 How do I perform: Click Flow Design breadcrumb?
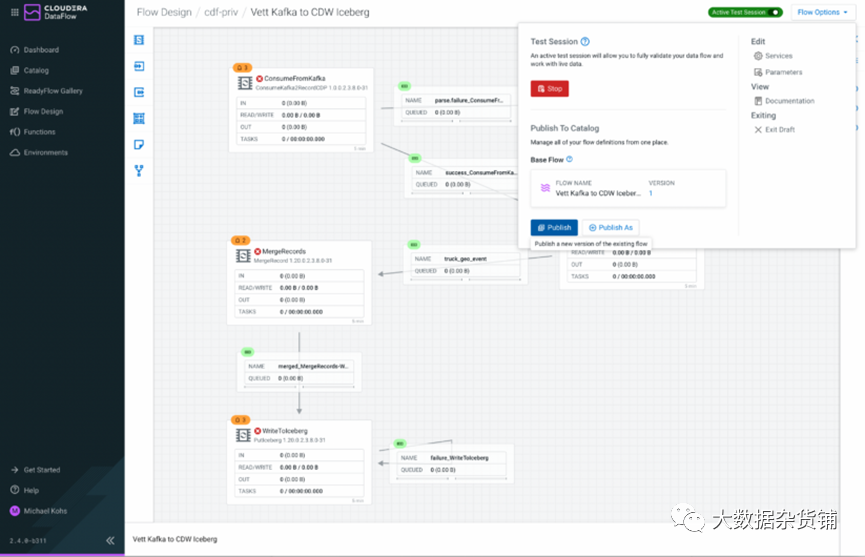pos(164,12)
